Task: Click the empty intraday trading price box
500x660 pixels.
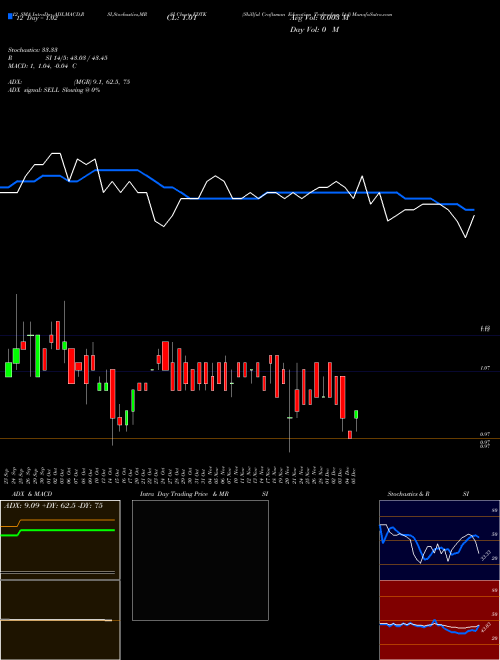Action: pos(200,560)
